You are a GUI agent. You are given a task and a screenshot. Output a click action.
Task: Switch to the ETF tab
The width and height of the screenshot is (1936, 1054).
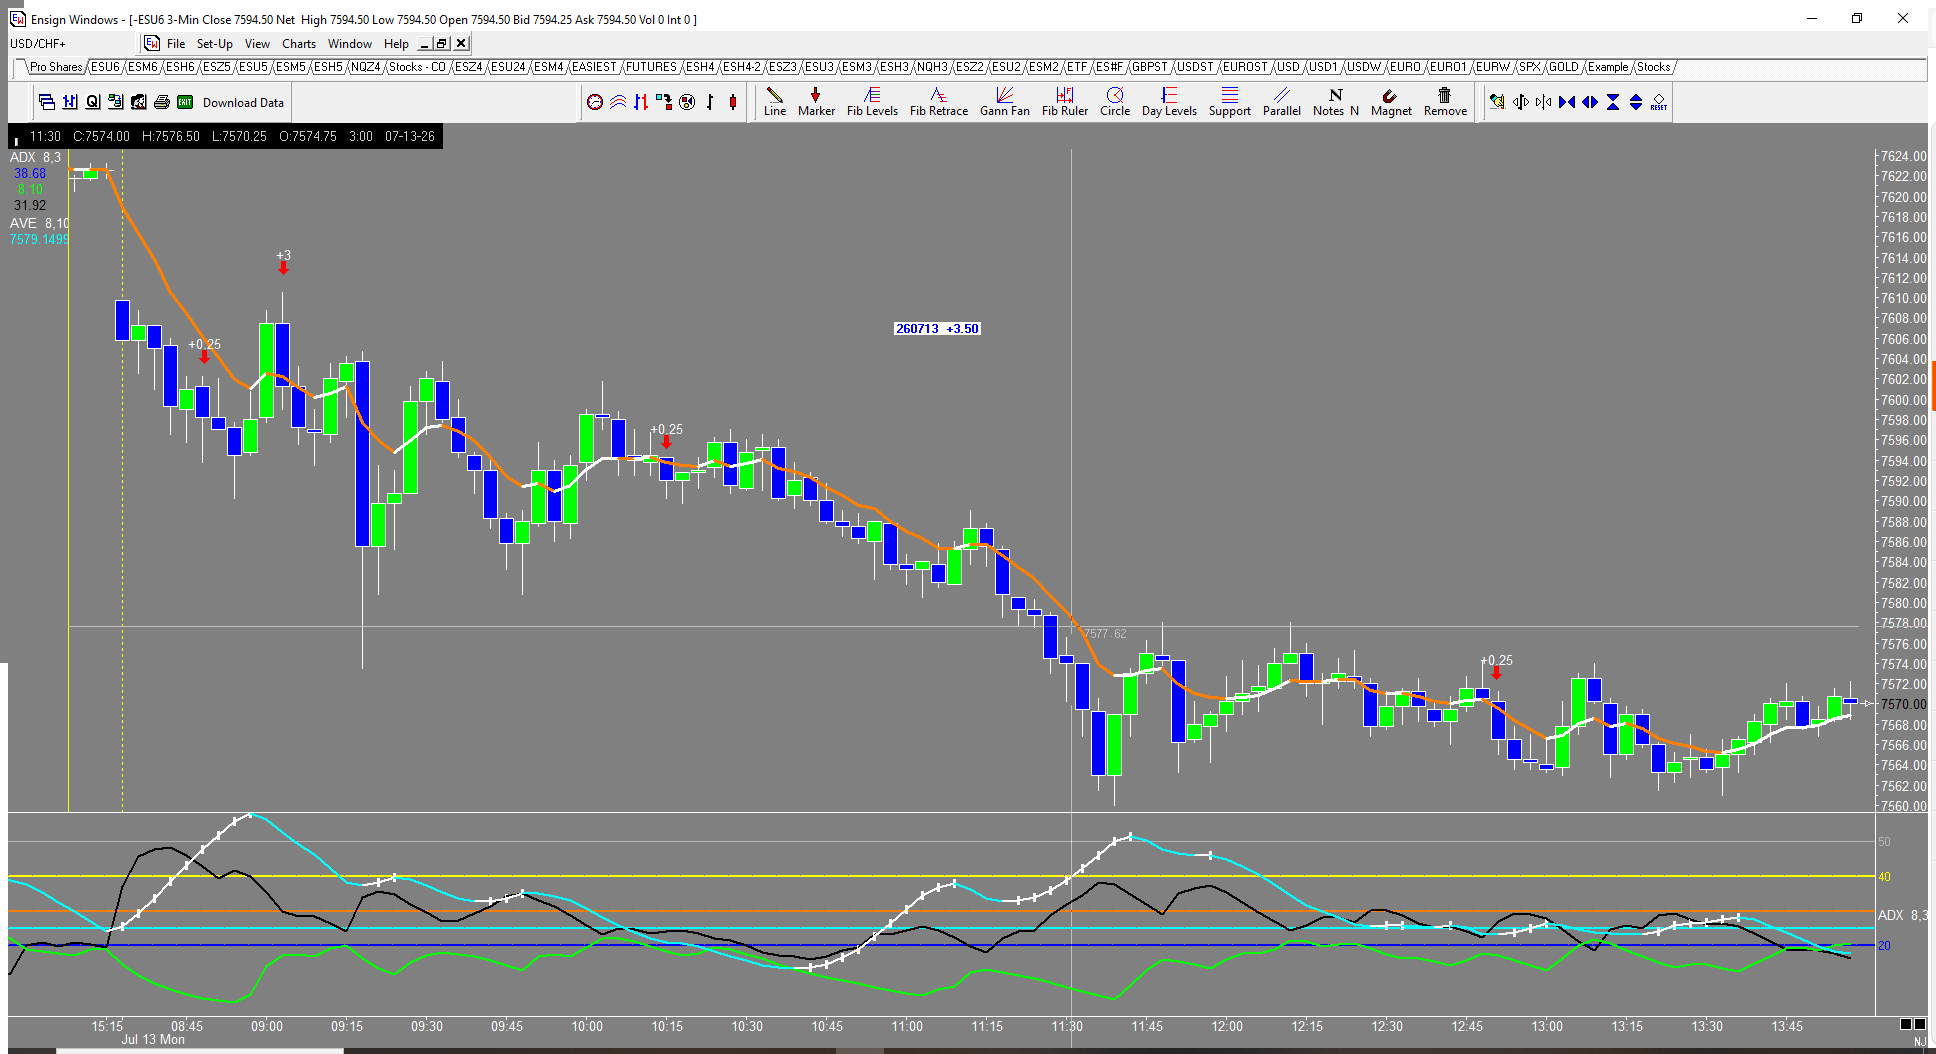click(1076, 67)
